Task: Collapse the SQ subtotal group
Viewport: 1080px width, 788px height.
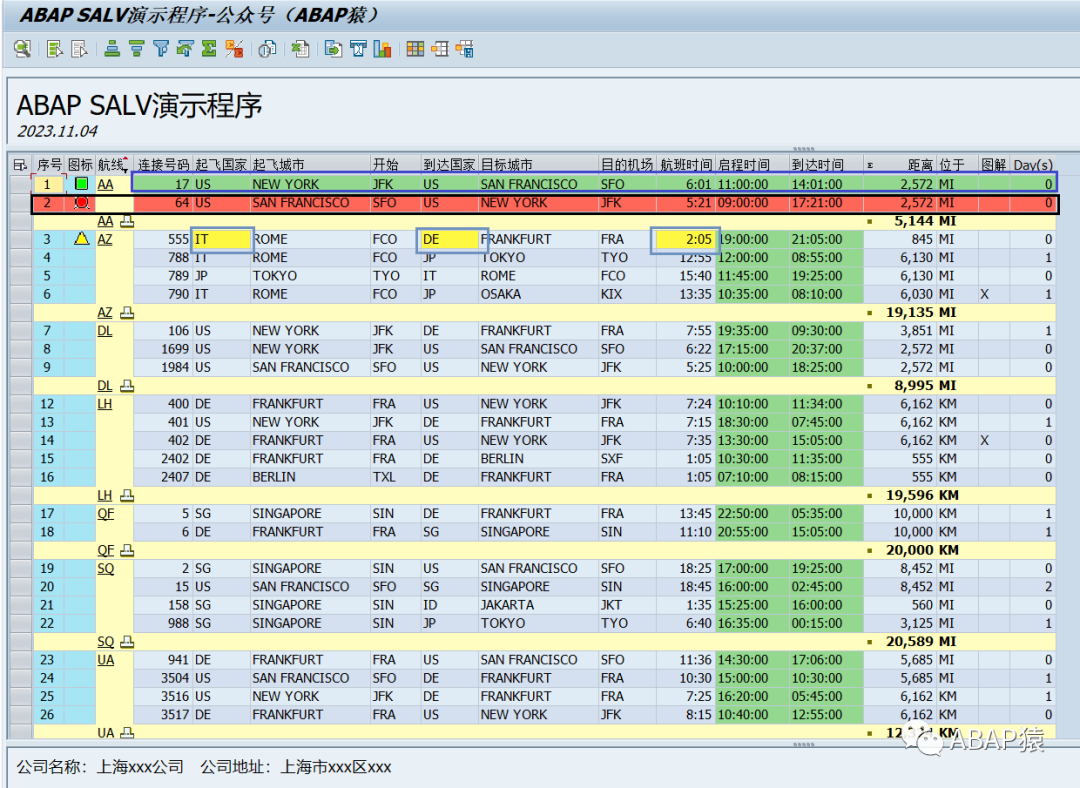Action: tap(127, 642)
